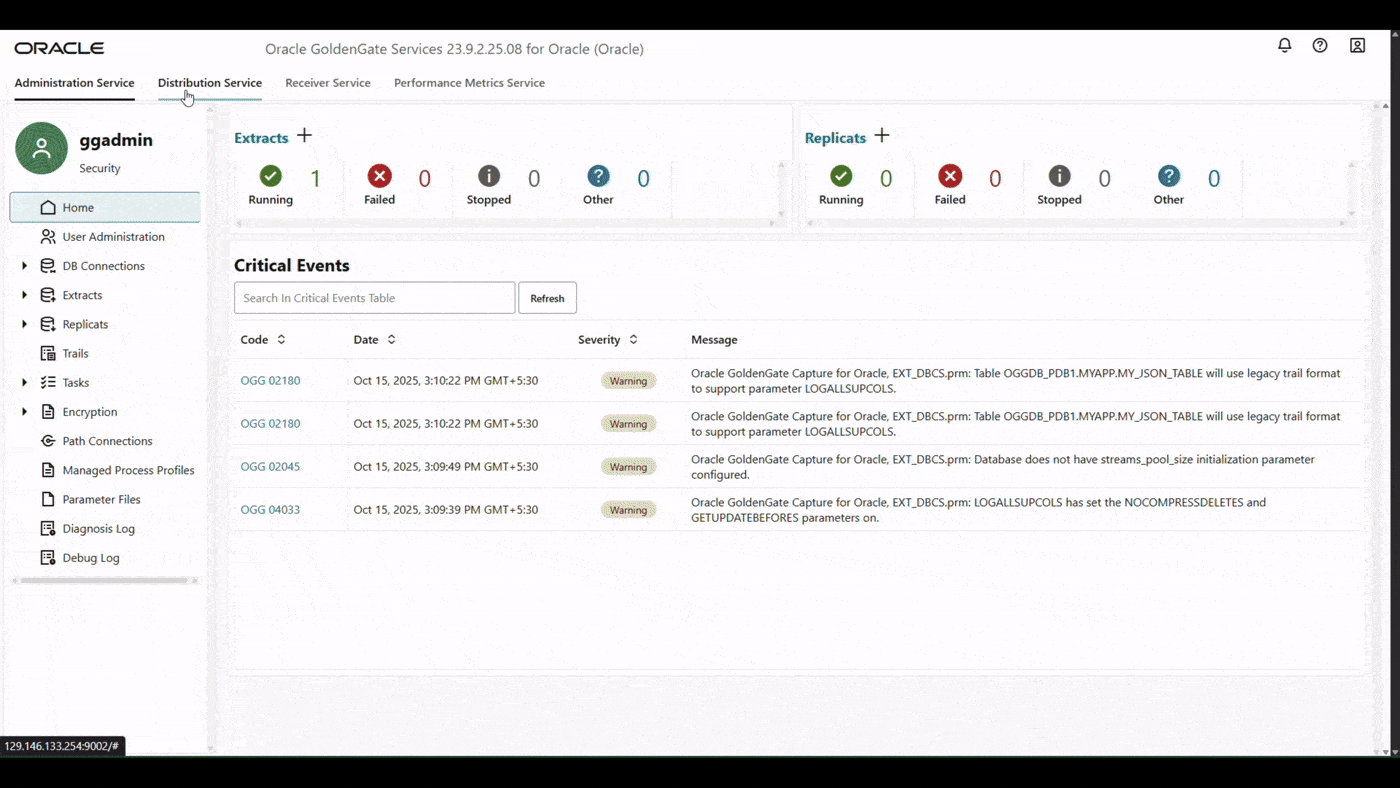Click the Path Connections icon
The height and width of the screenshot is (788, 1400).
48,441
